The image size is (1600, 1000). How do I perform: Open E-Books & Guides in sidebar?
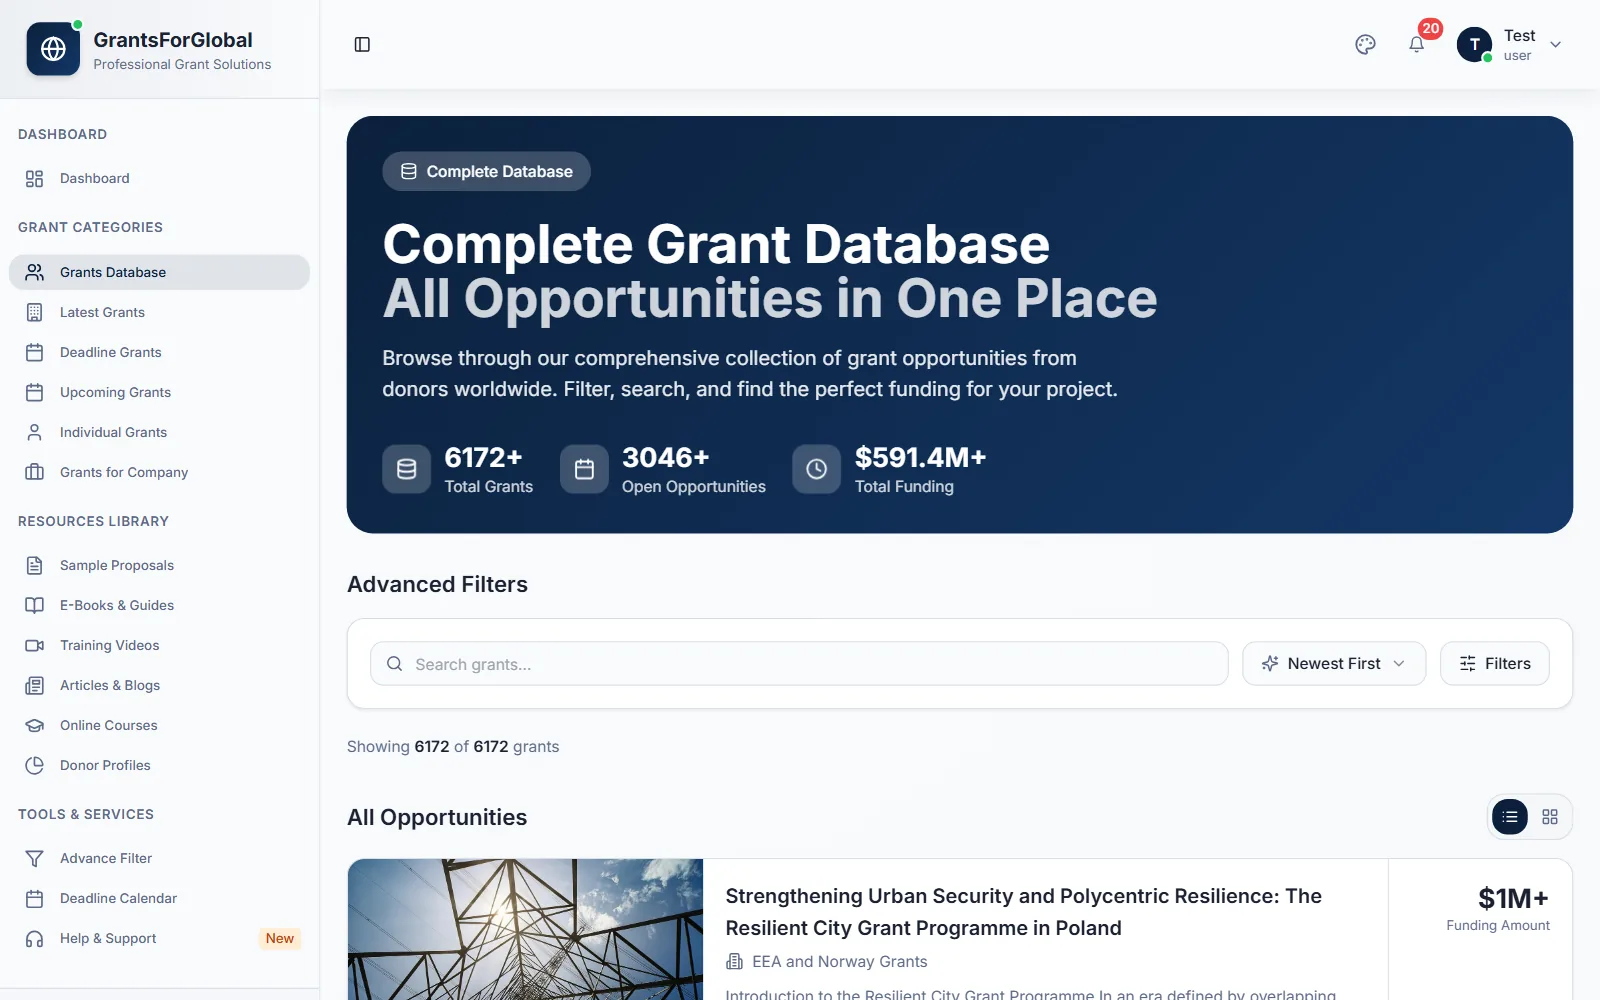159,605
